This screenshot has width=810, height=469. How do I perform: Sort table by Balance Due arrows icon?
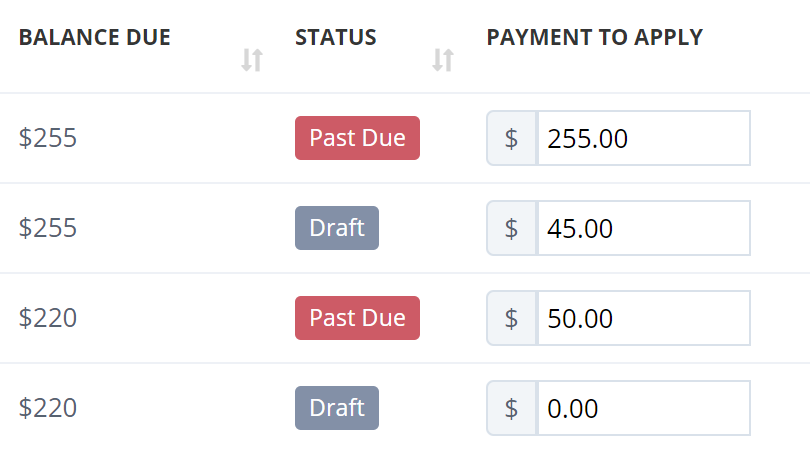[252, 60]
